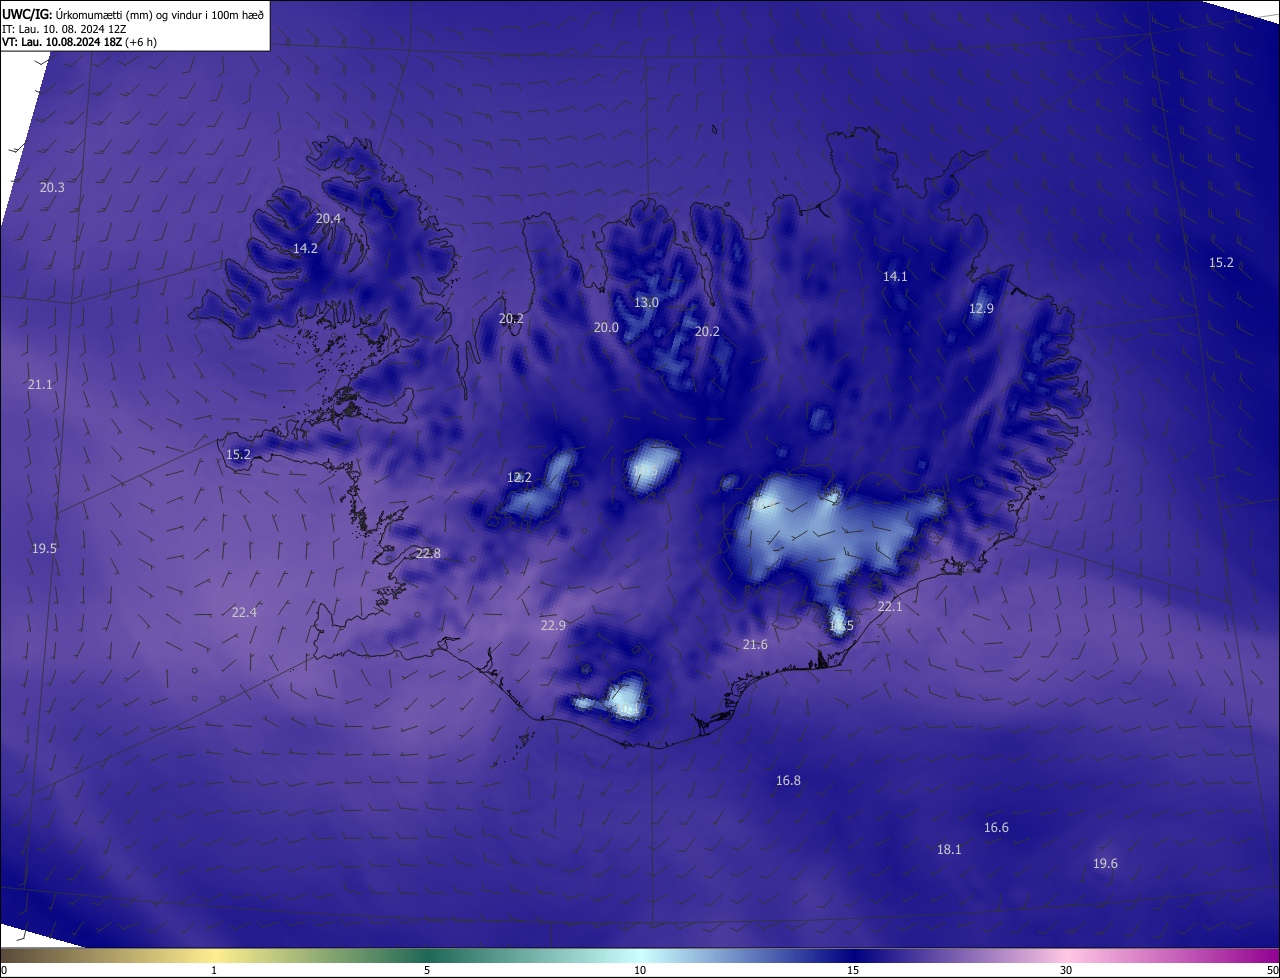
Task: Click the 20.4 value on the Westfjords
Action: 328,218
